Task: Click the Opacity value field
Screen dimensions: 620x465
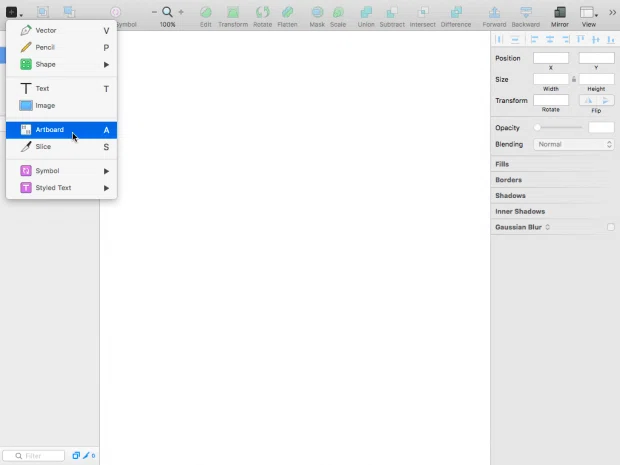Action: pyautogui.click(x=601, y=127)
